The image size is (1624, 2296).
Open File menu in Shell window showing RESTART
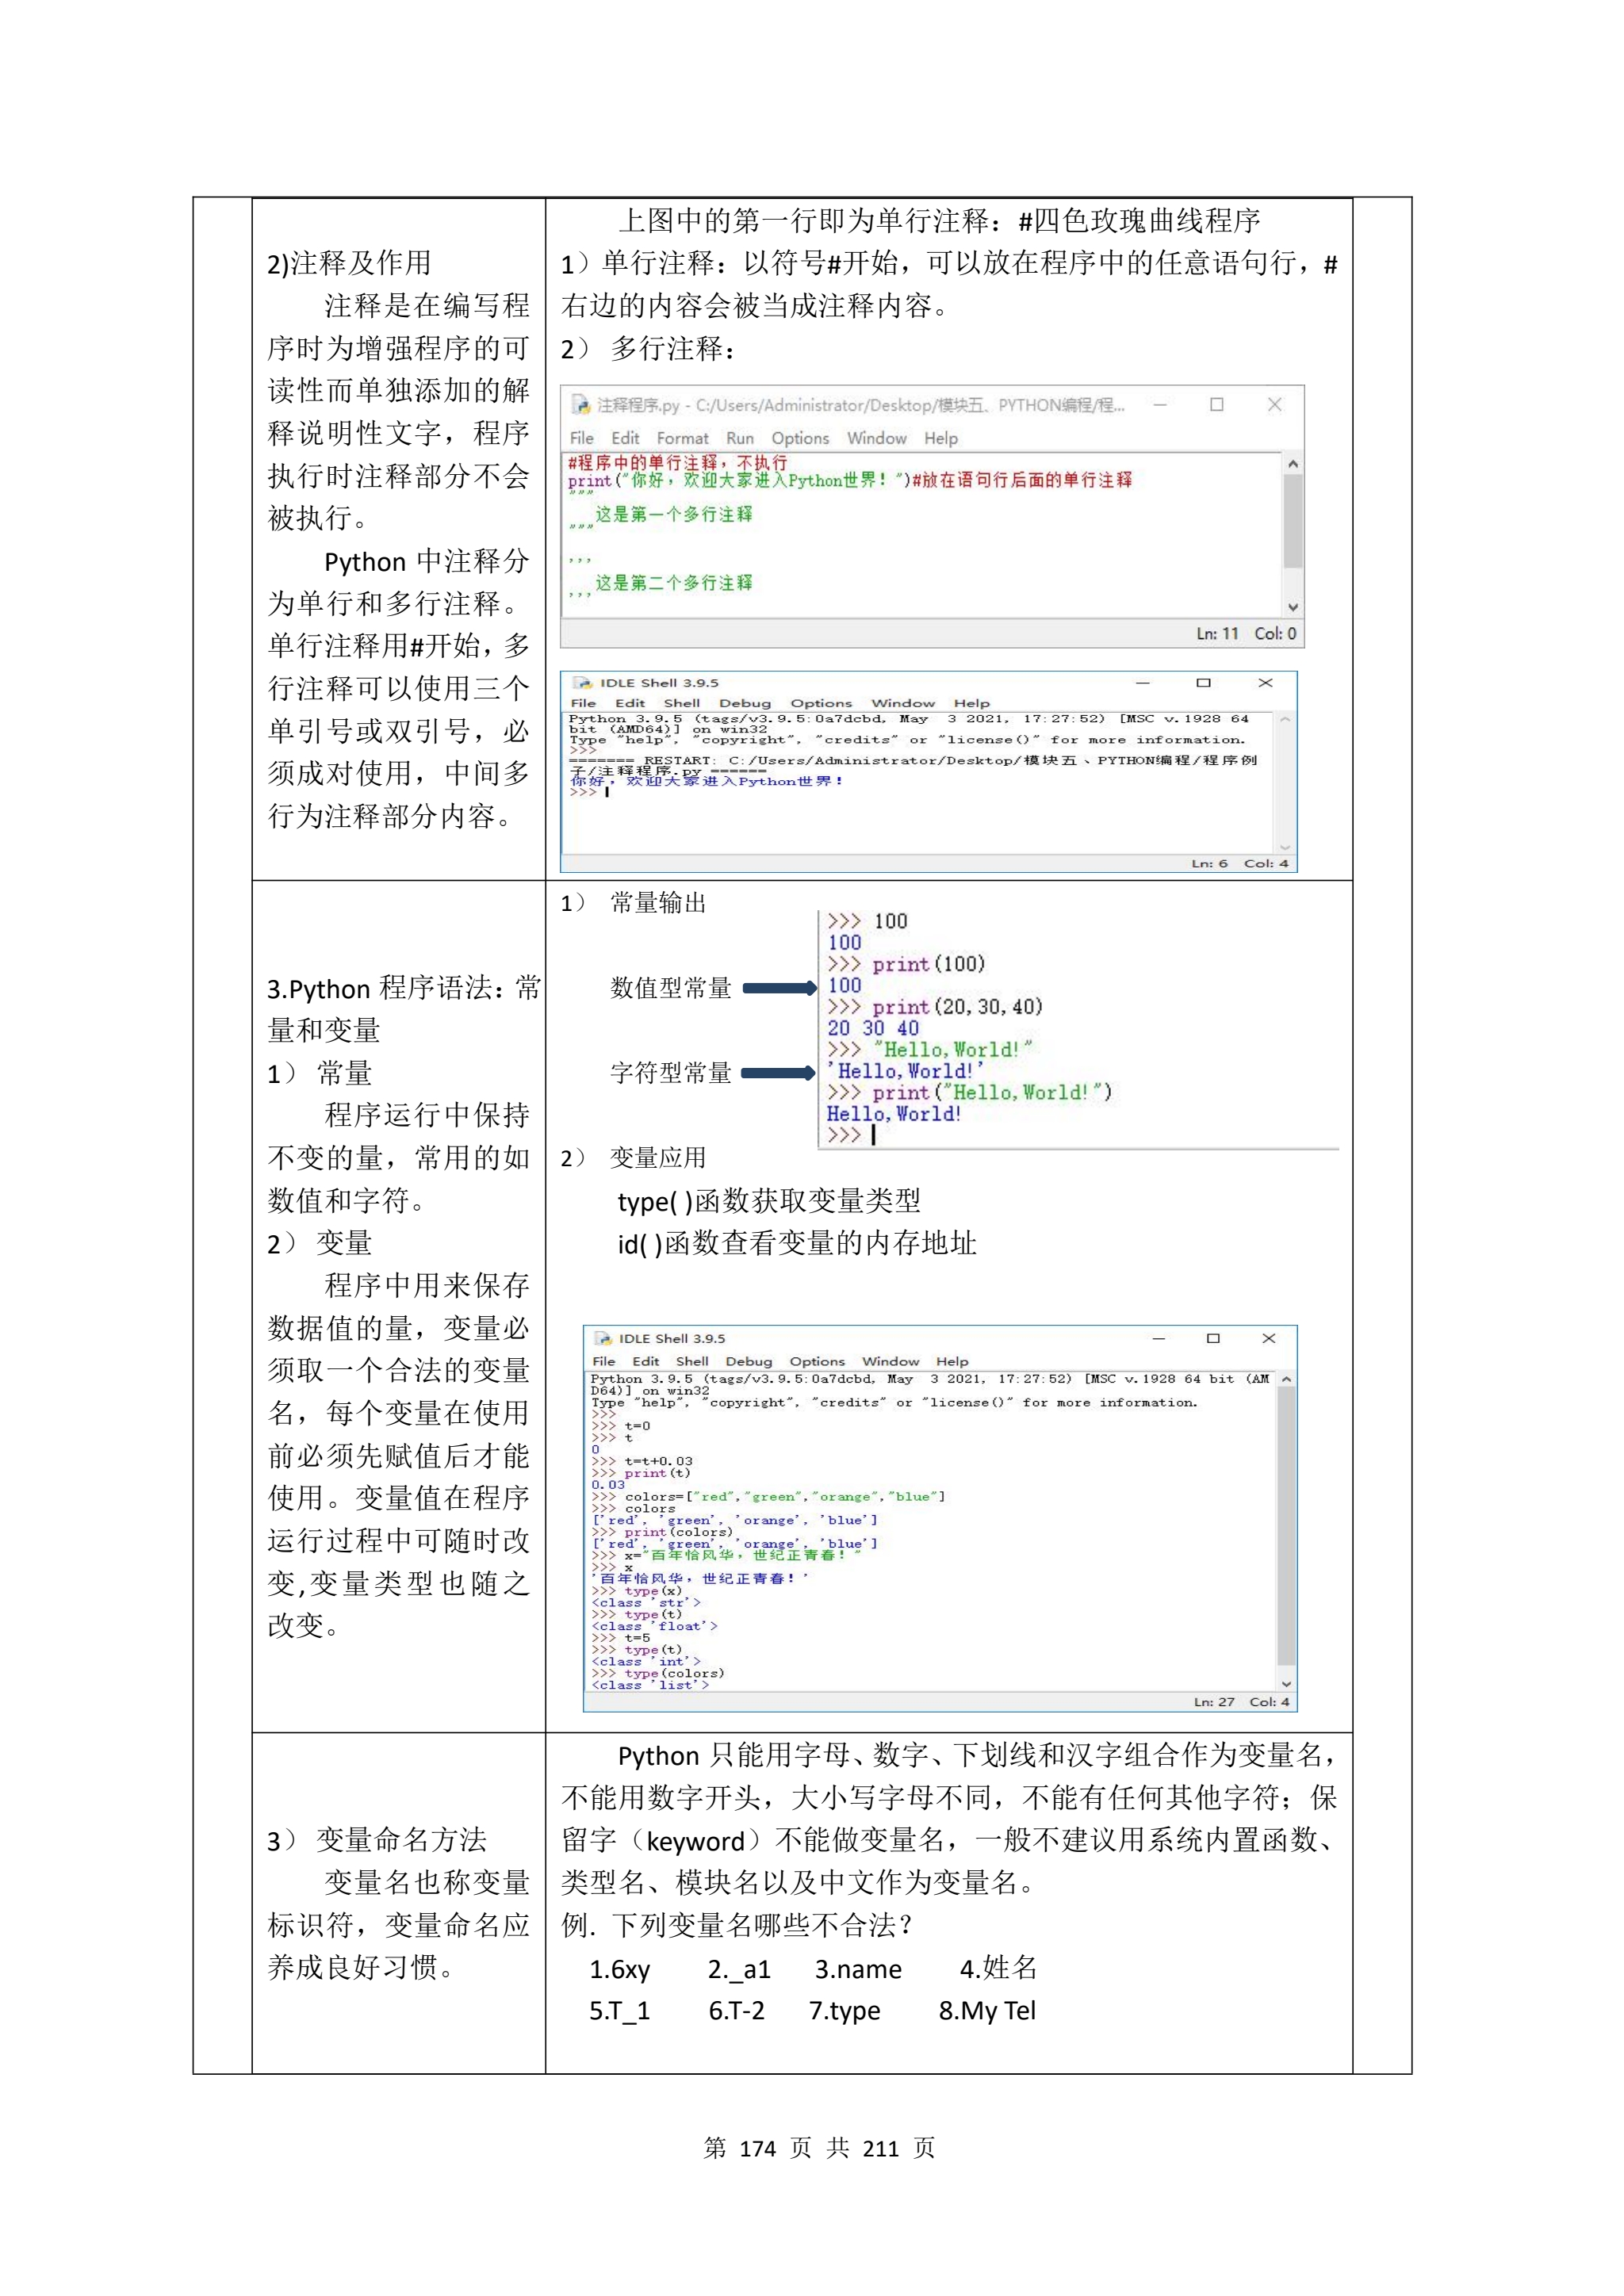(583, 703)
